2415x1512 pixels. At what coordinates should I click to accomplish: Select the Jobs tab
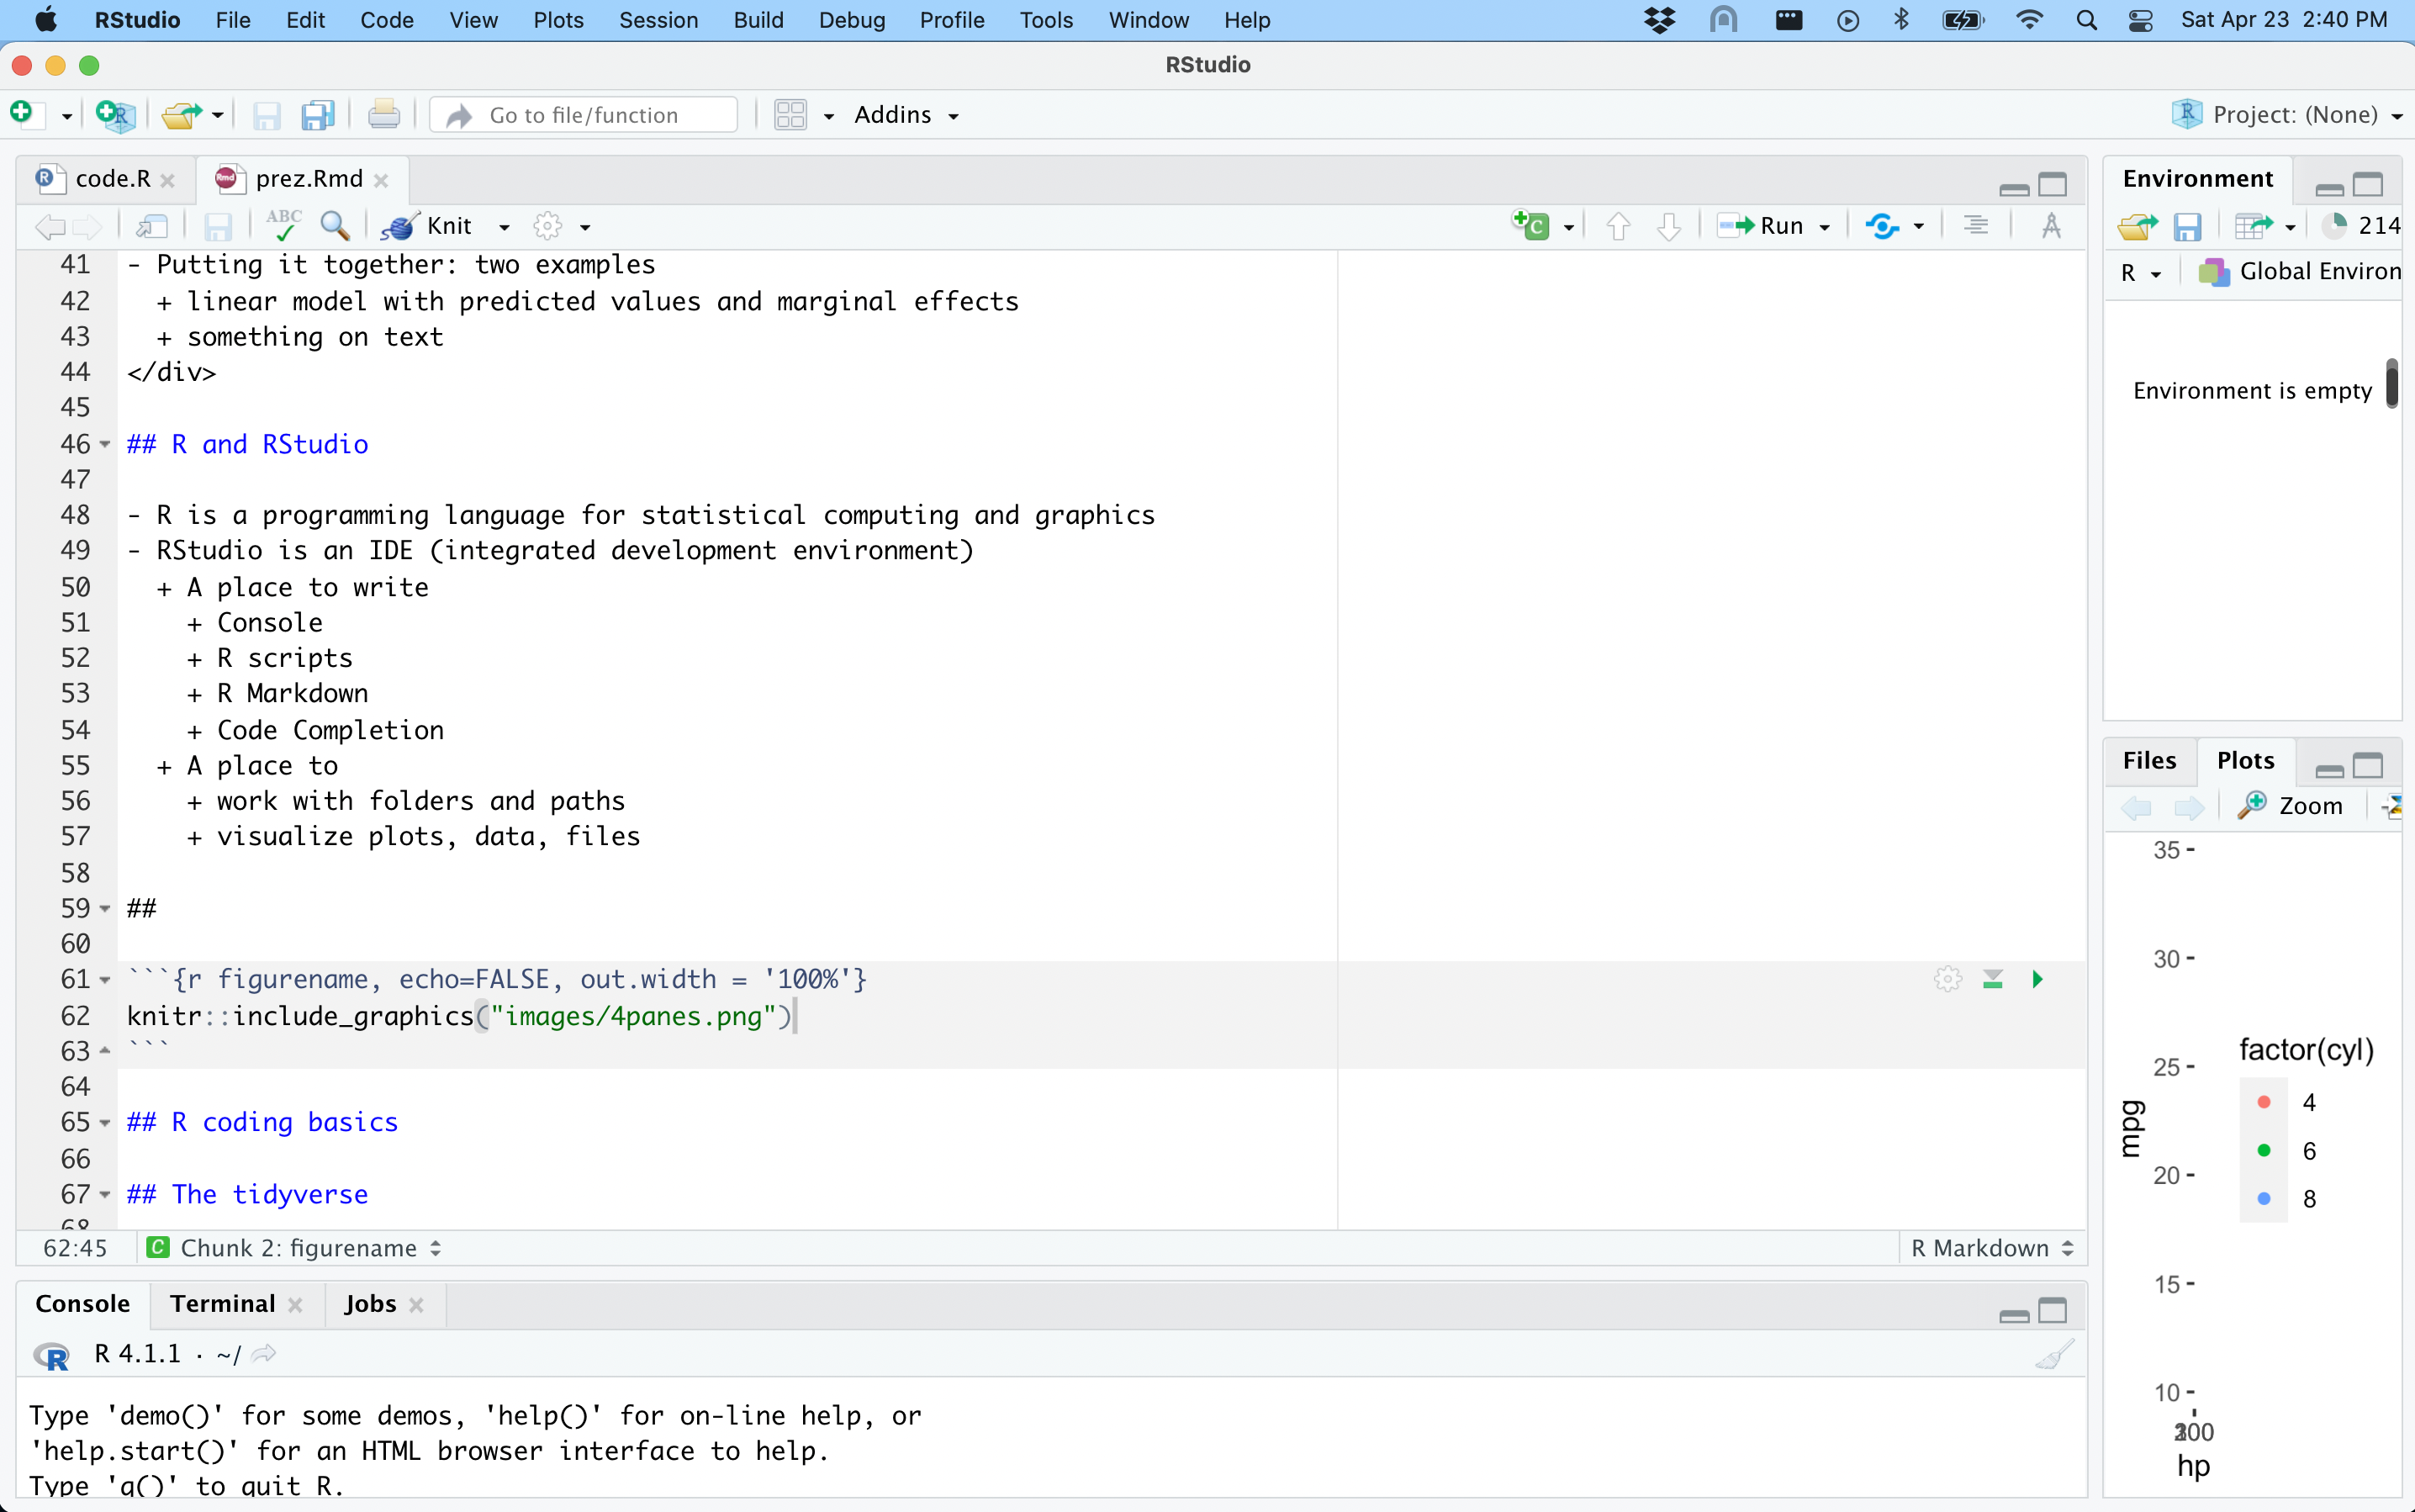(370, 1304)
